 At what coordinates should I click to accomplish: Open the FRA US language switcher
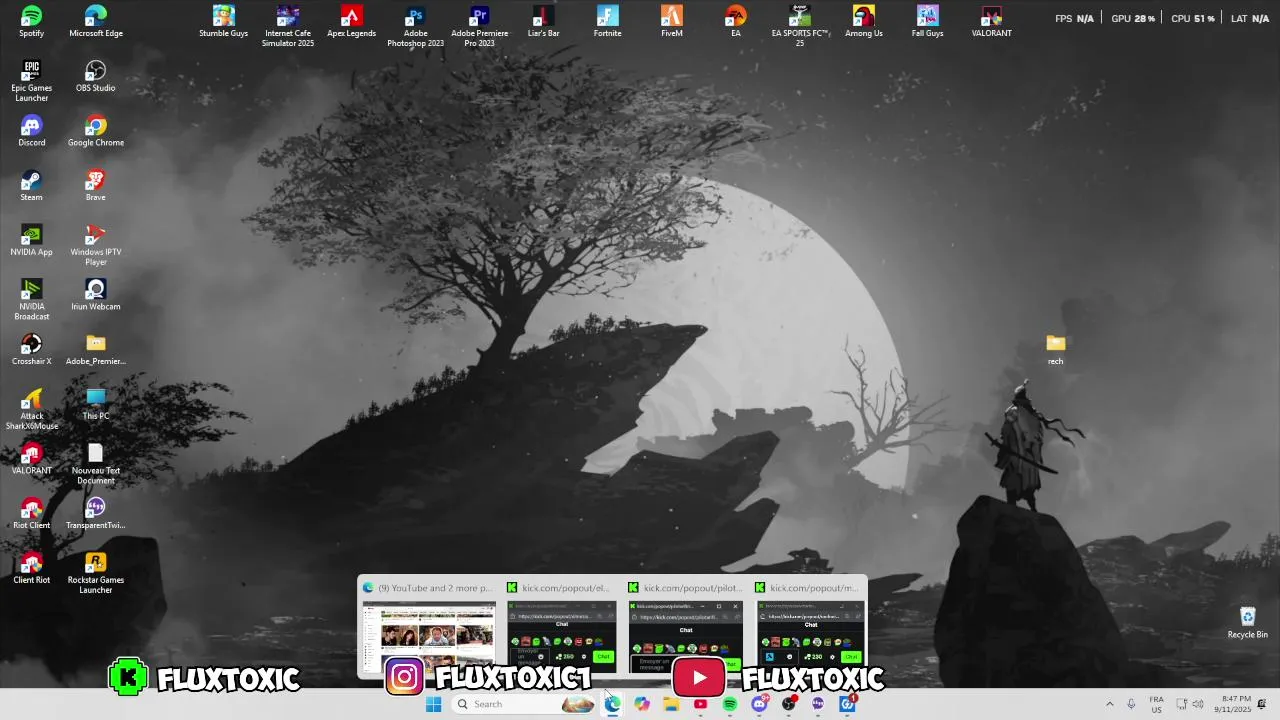point(1156,704)
